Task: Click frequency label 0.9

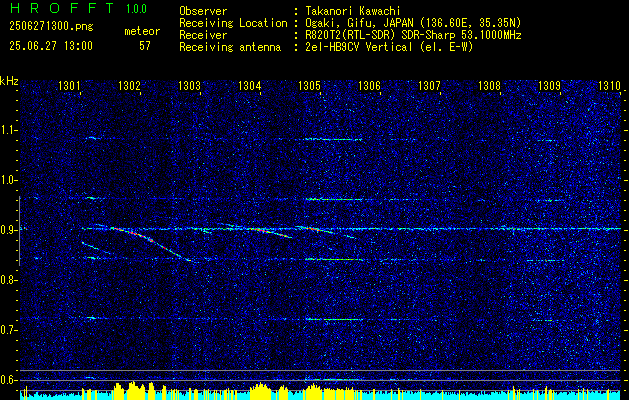Action: coord(8,230)
